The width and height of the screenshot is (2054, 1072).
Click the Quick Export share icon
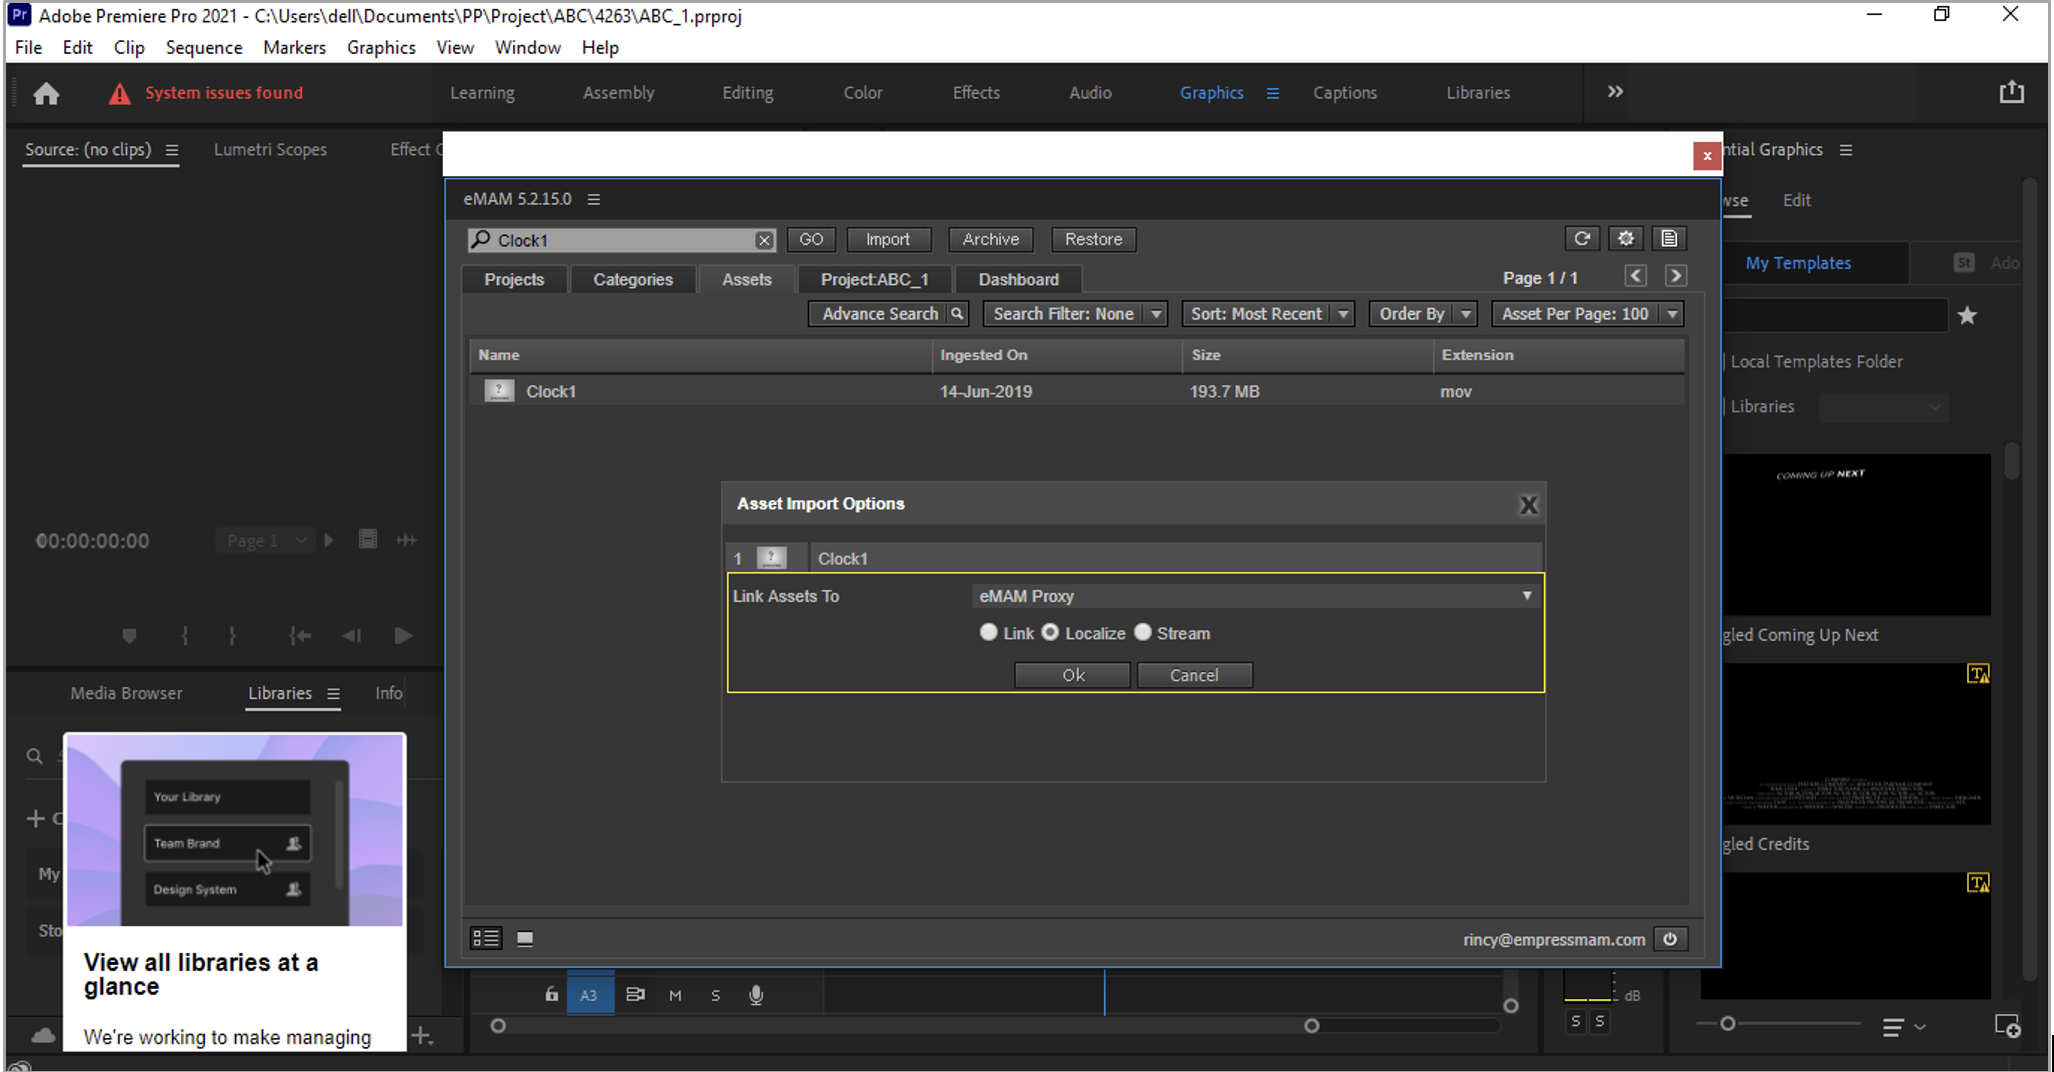[x=2011, y=93]
